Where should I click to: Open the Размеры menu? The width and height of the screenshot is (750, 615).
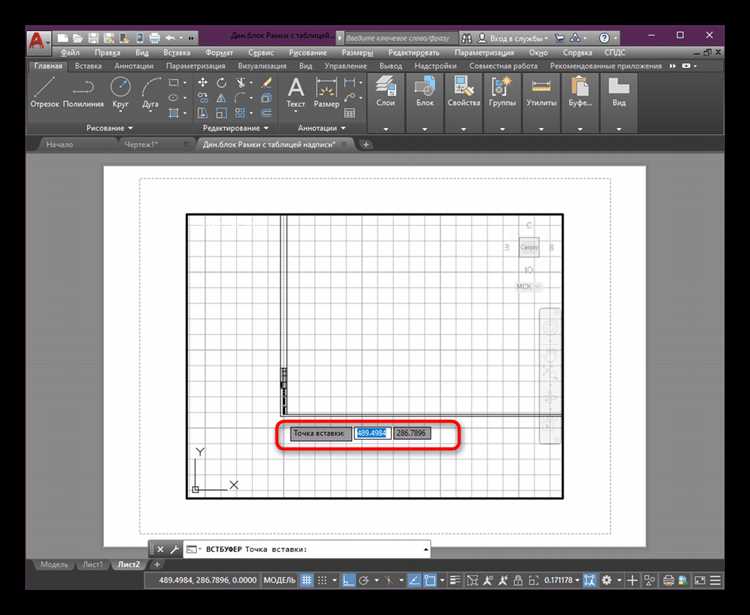[x=357, y=53]
